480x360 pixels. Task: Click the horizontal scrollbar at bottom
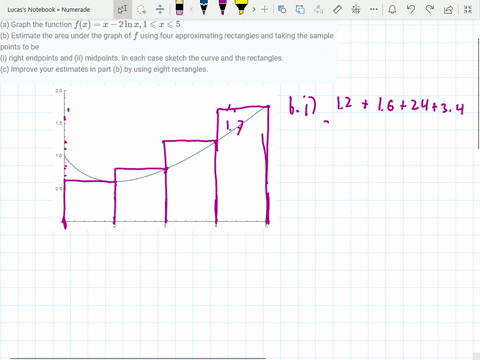tap(138, 358)
